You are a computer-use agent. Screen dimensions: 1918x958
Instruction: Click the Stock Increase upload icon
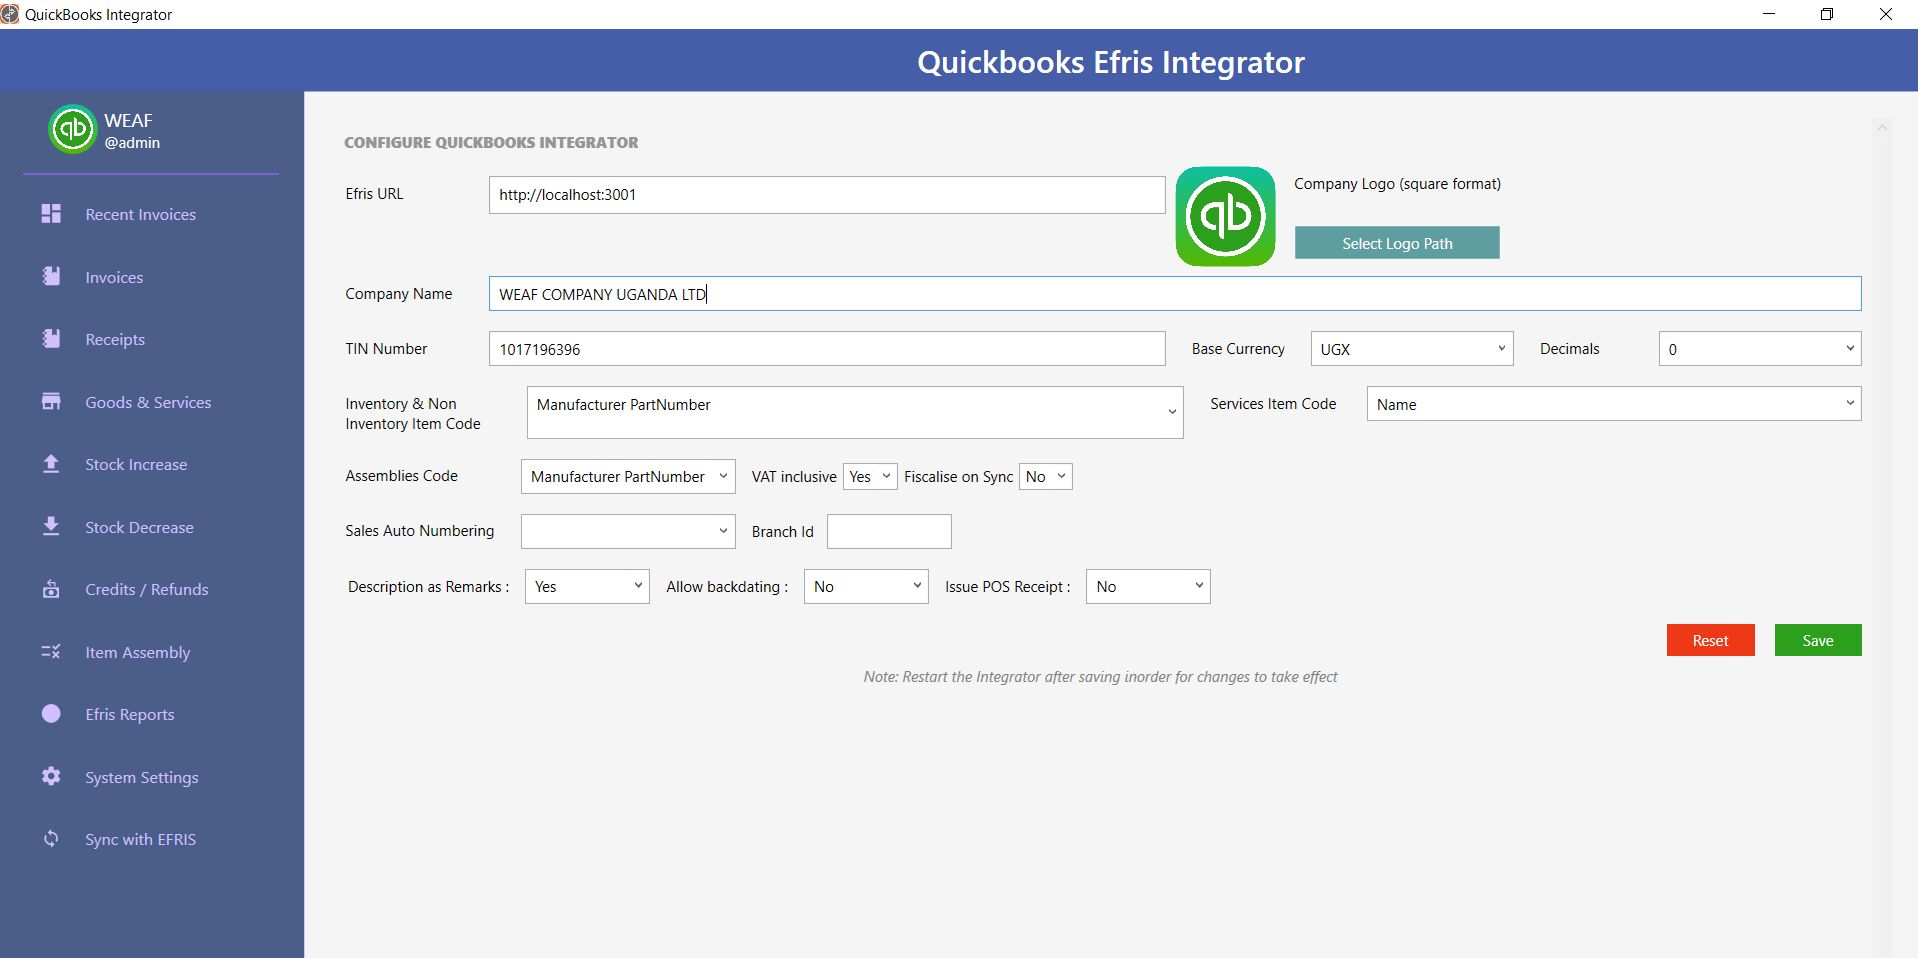pos(51,464)
